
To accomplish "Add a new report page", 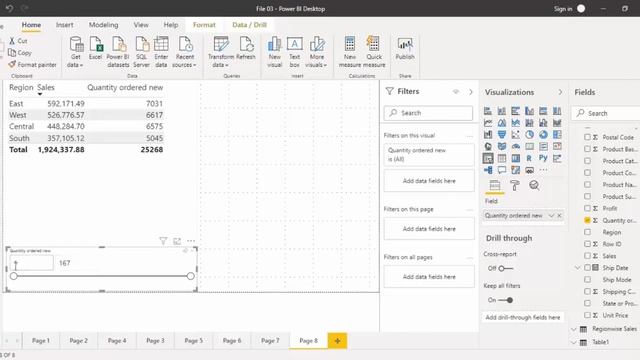I will pos(337,341).
